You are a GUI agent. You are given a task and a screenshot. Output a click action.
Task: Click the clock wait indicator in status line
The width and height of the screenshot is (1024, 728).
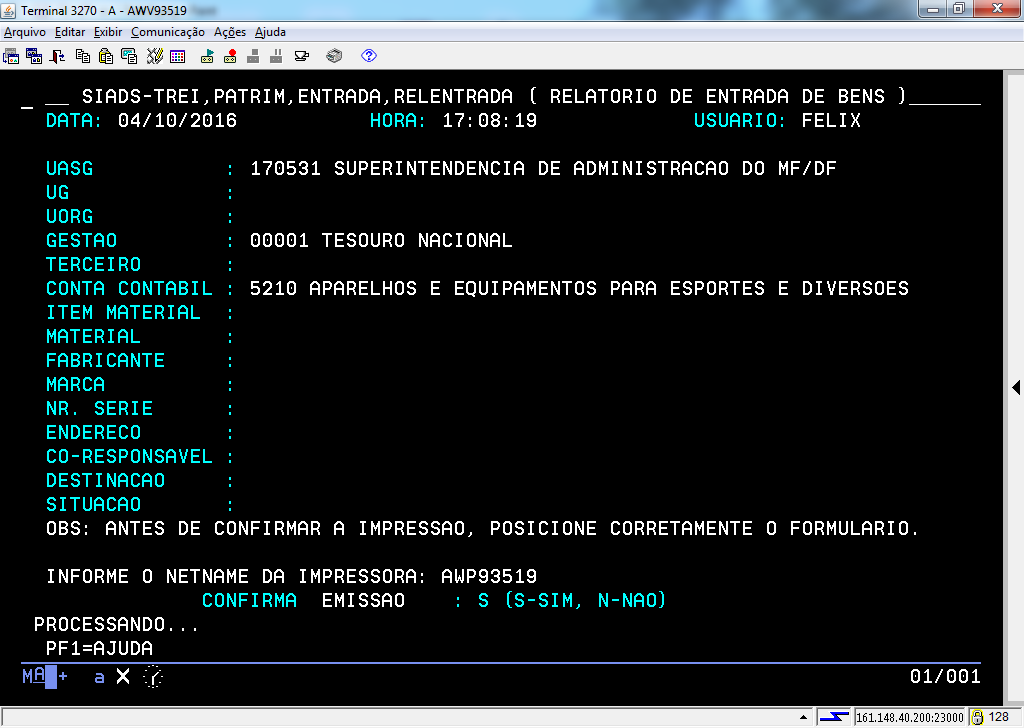153,676
